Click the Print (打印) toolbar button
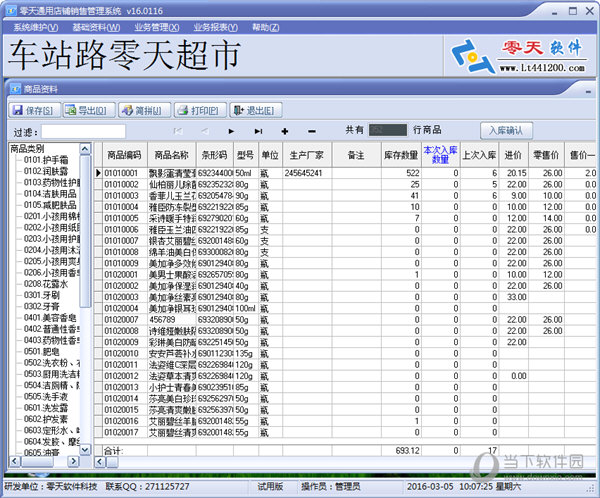Image resolution: width=600 pixels, height=498 pixels. [x=200, y=110]
